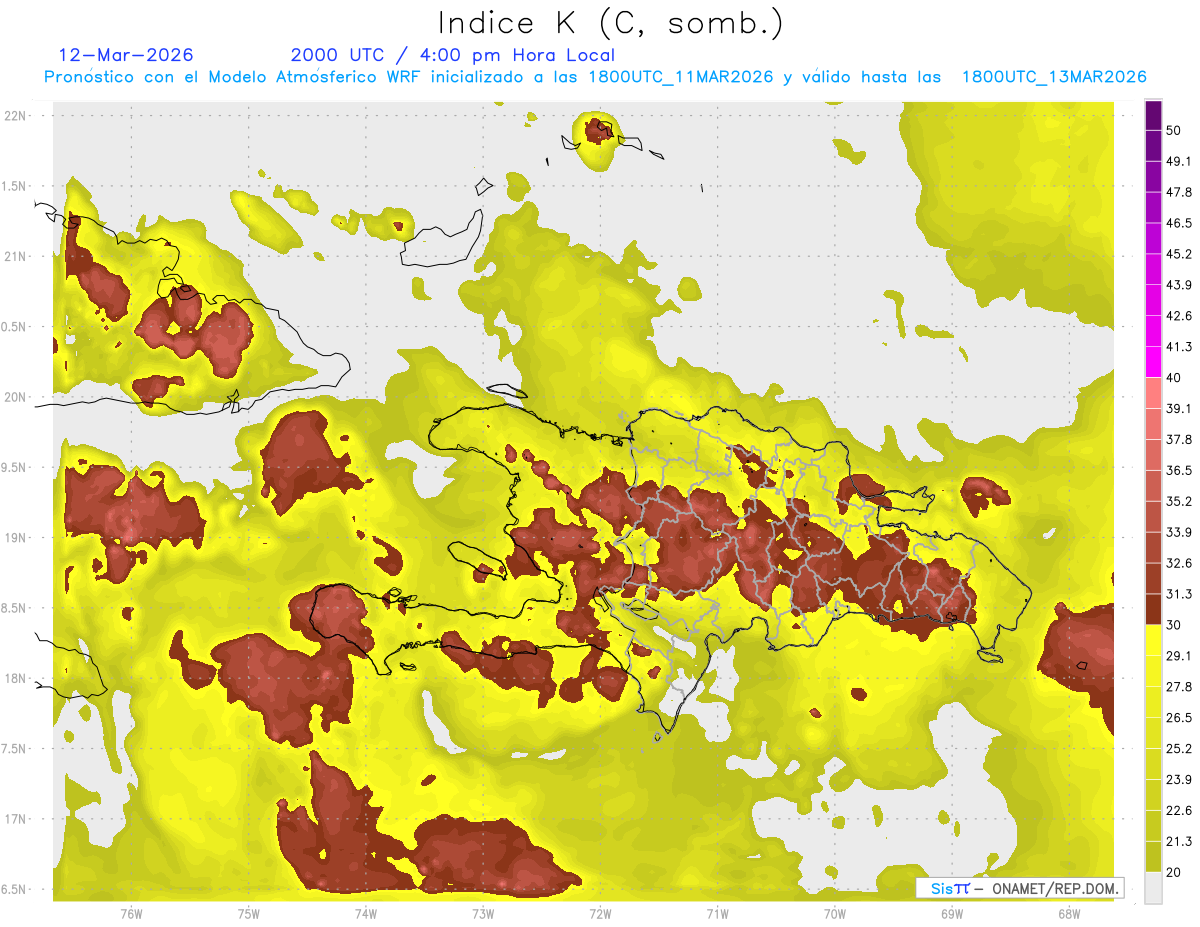Image resolution: width=1200 pixels, height=927 pixels.
Task: Click the '21.3' colorbar value
Action: tap(1180, 841)
